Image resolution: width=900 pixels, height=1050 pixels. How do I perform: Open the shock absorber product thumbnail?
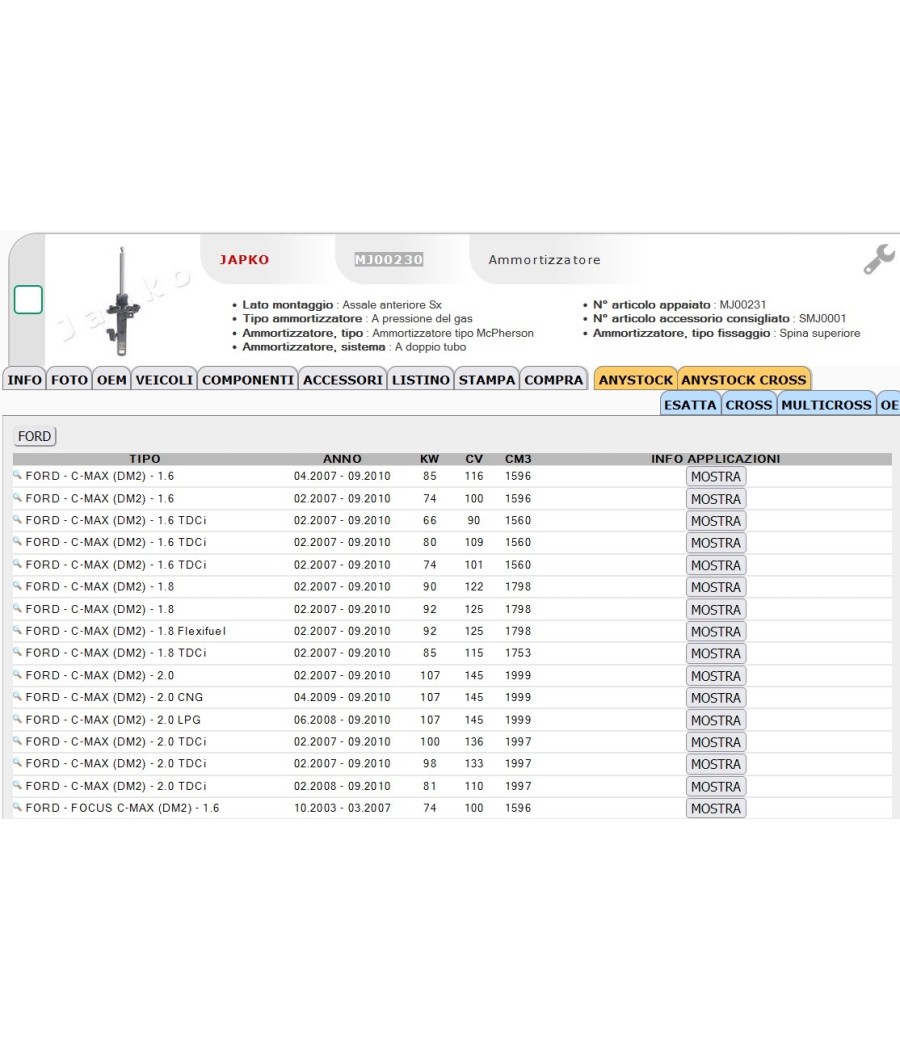[122, 301]
